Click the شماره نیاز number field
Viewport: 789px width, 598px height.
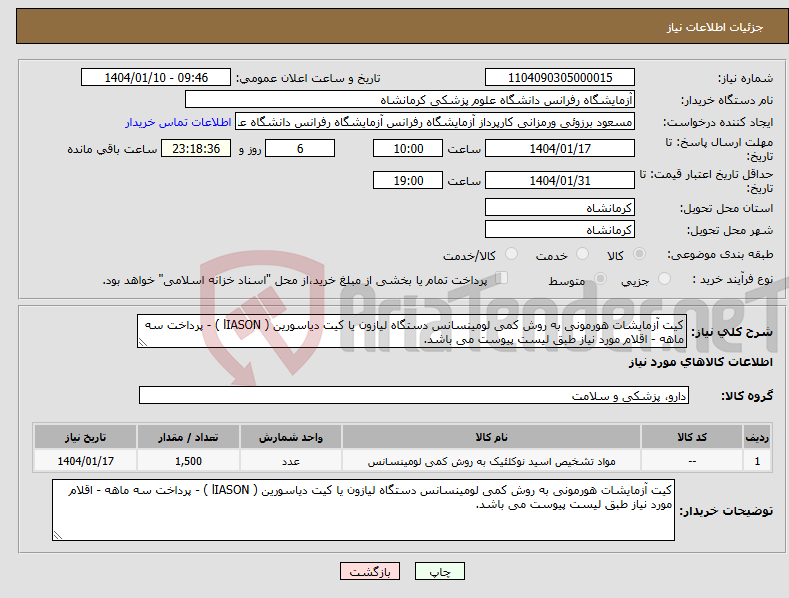coord(560,78)
